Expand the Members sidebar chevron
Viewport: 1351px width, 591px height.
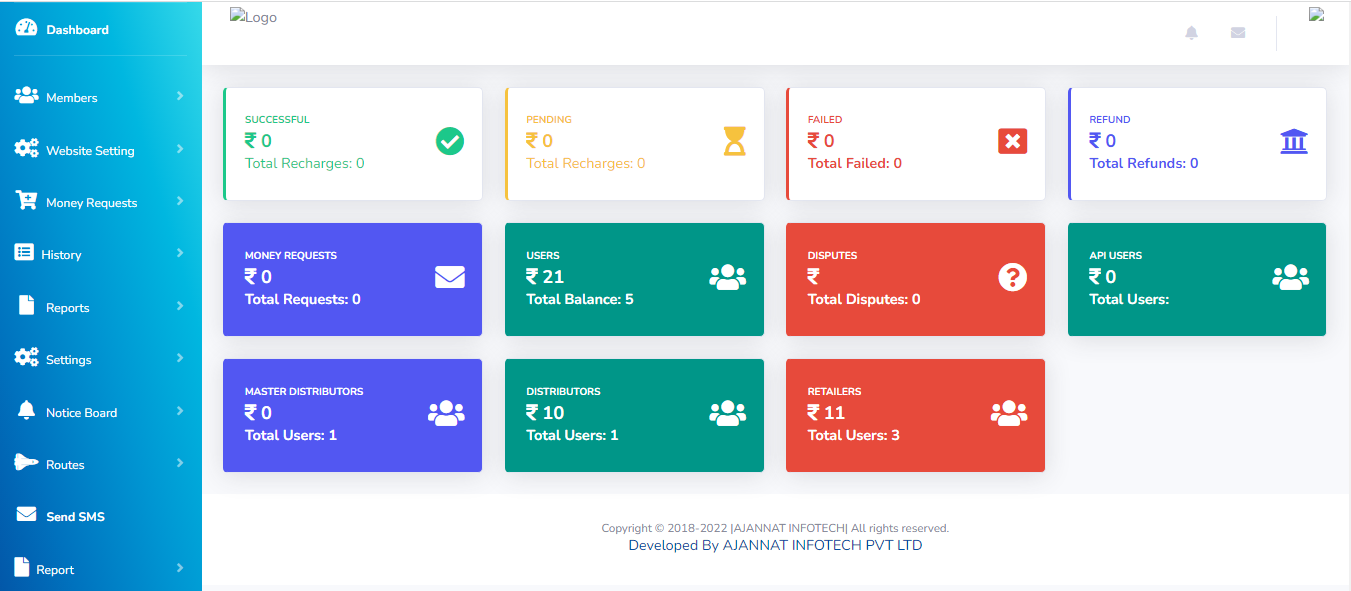tap(180, 96)
